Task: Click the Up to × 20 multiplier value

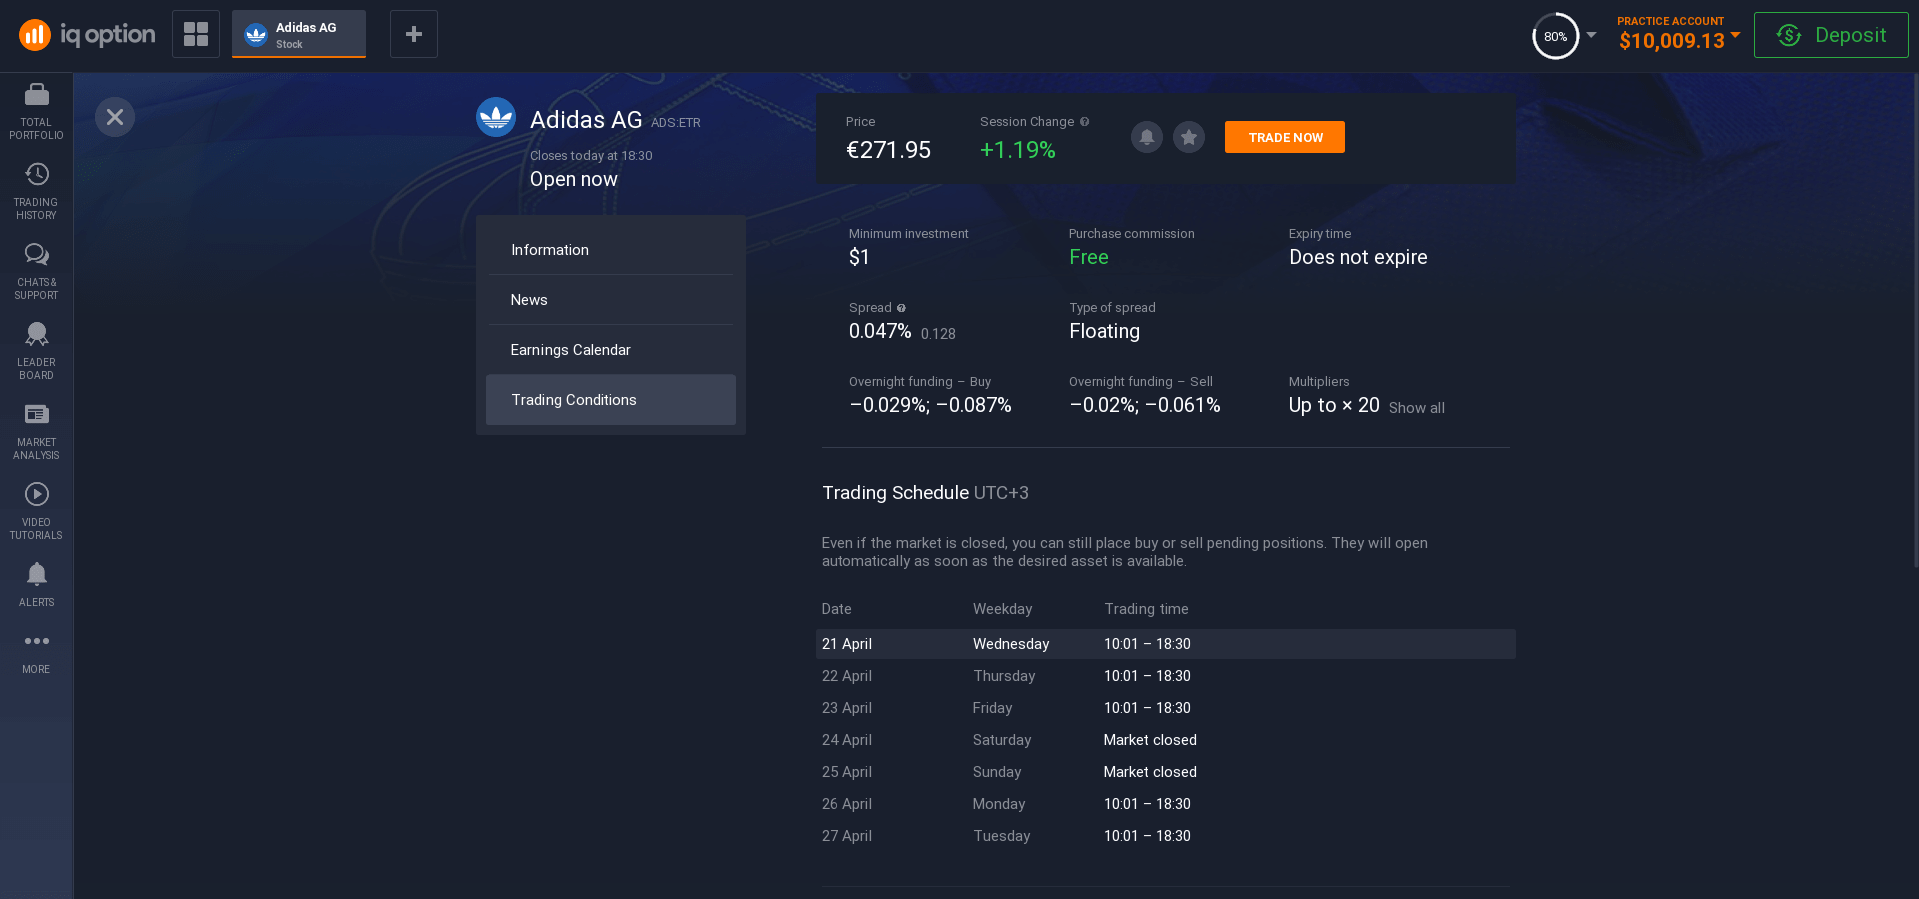Action: click(x=1334, y=405)
